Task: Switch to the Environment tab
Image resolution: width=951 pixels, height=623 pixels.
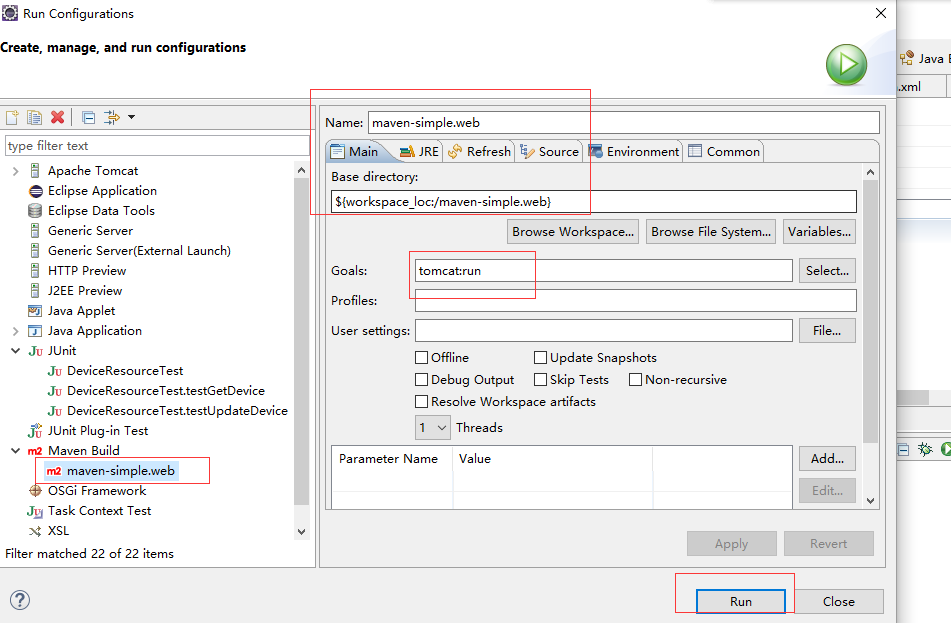Action: 634,152
